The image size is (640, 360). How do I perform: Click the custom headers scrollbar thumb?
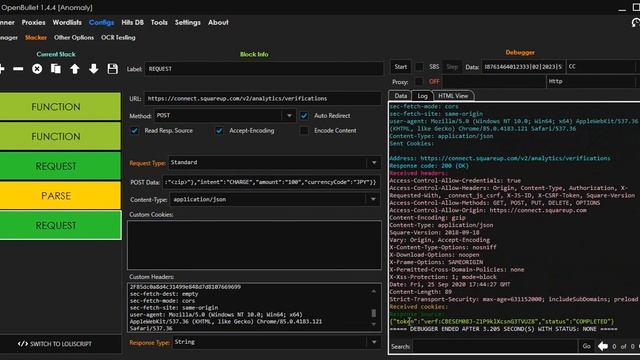click(x=373, y=313)
